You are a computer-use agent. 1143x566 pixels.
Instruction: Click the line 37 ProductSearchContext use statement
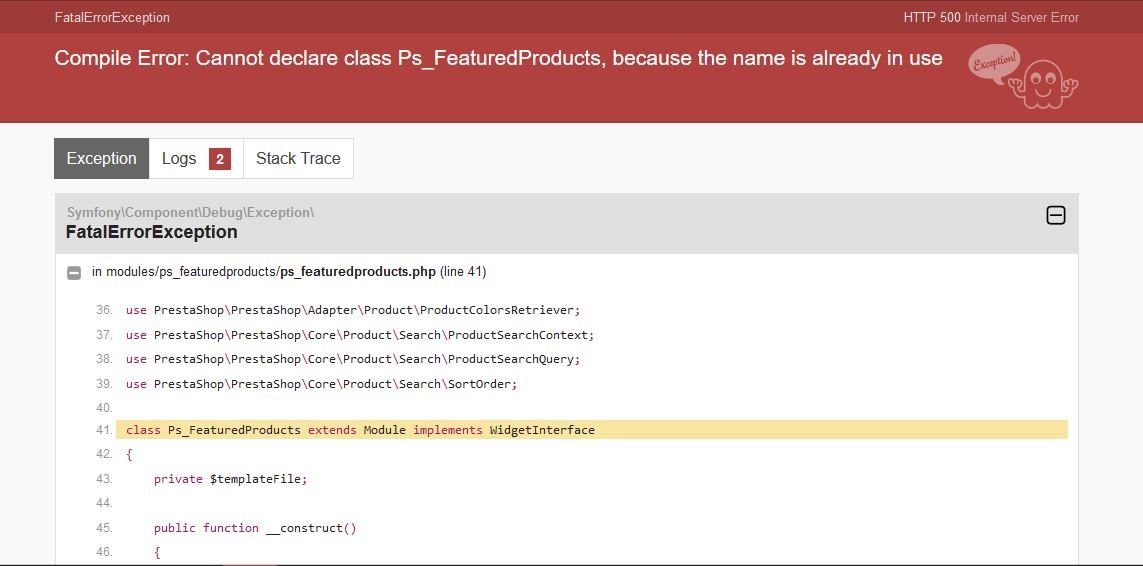tap(360, 335)
